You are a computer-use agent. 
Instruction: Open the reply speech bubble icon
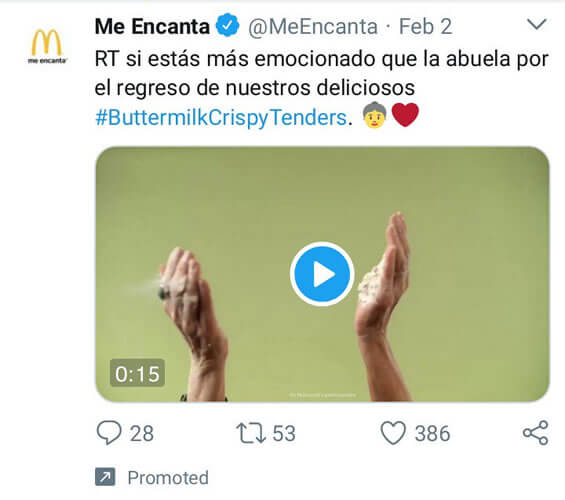click(x=109, y=433)
